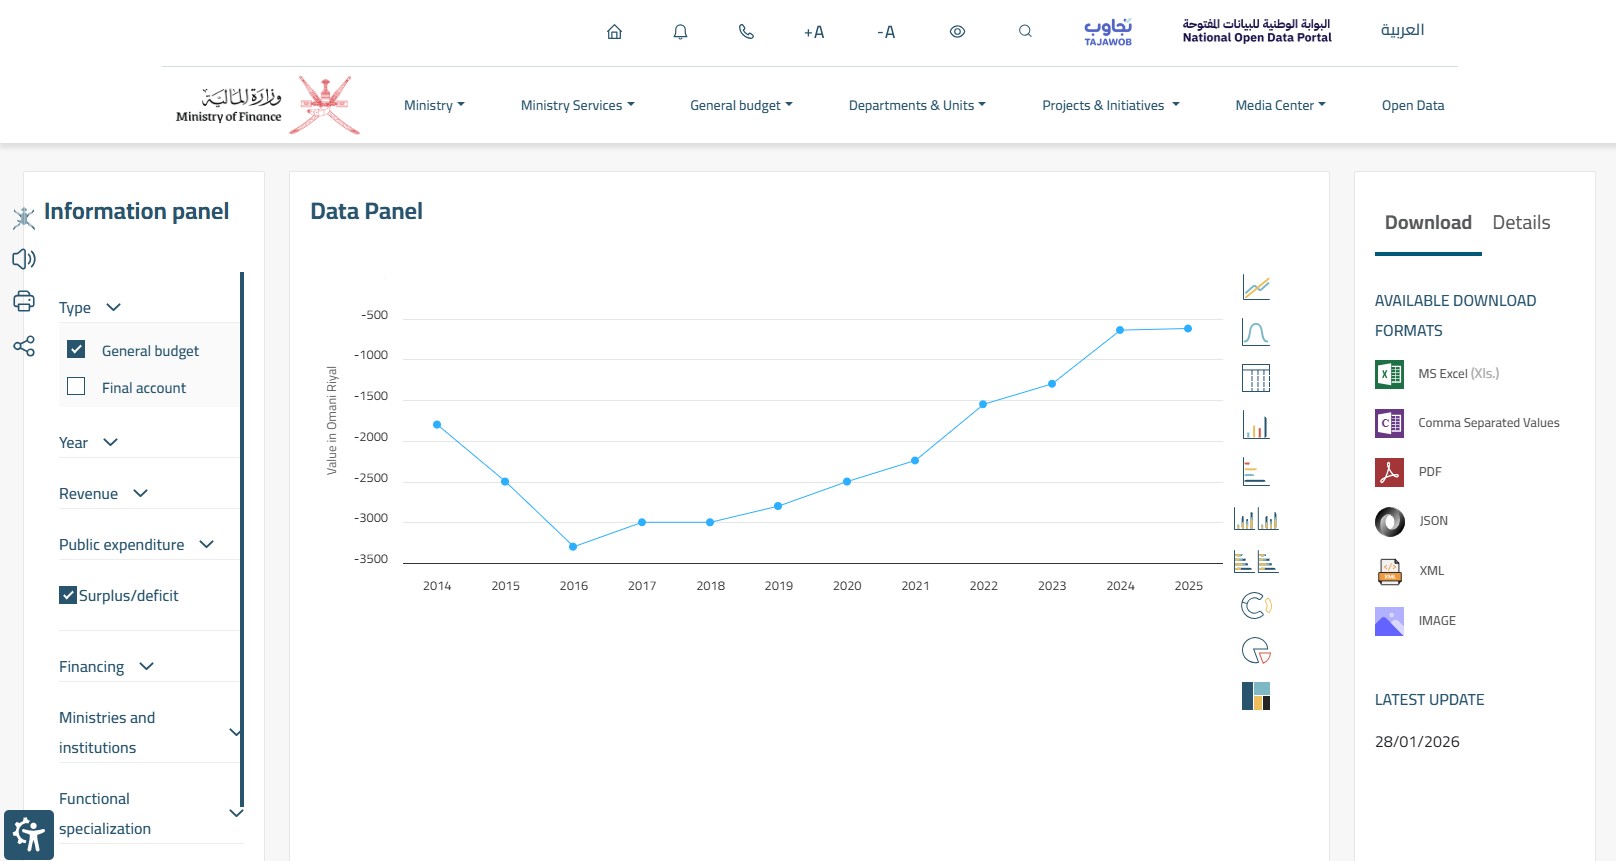1616x861 pixels.
Task: Switch to the Details tab
Action: click(x=1521, y=222)
